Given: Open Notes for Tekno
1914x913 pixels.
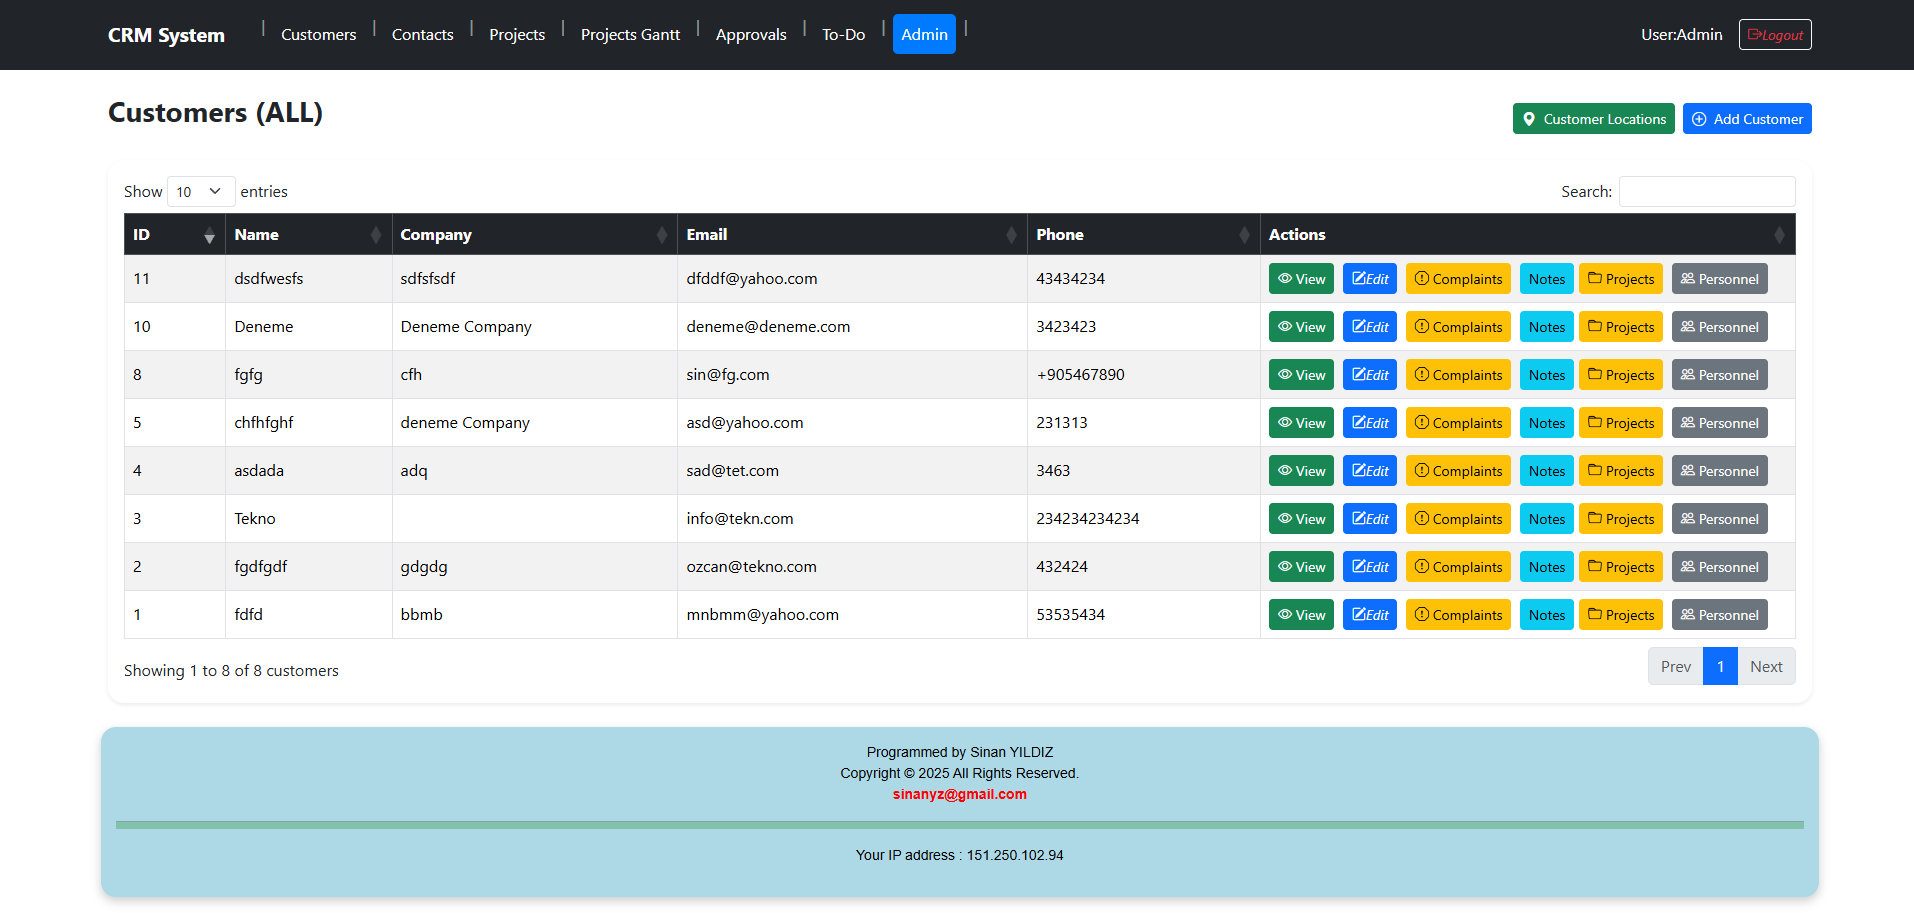Looking at the screenshot, I should tap(1546, 519).
